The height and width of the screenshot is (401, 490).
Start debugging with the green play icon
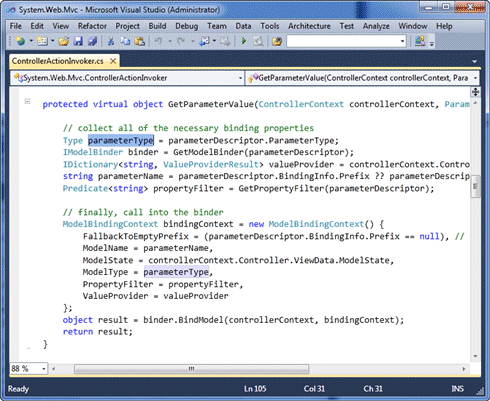pos(244,41)
